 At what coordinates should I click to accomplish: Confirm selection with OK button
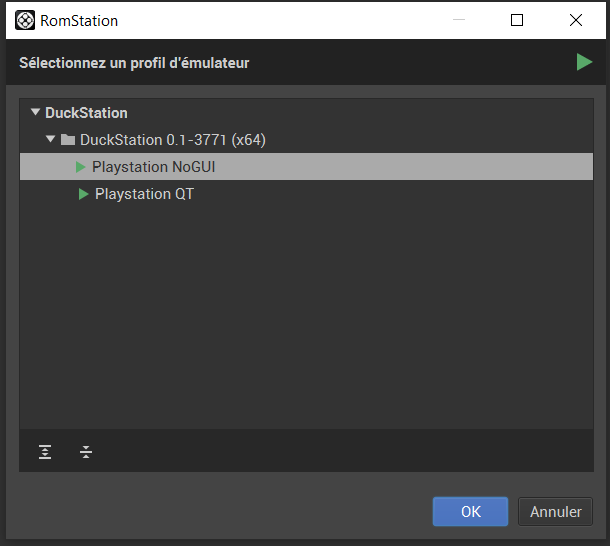(x=470, y=511)
